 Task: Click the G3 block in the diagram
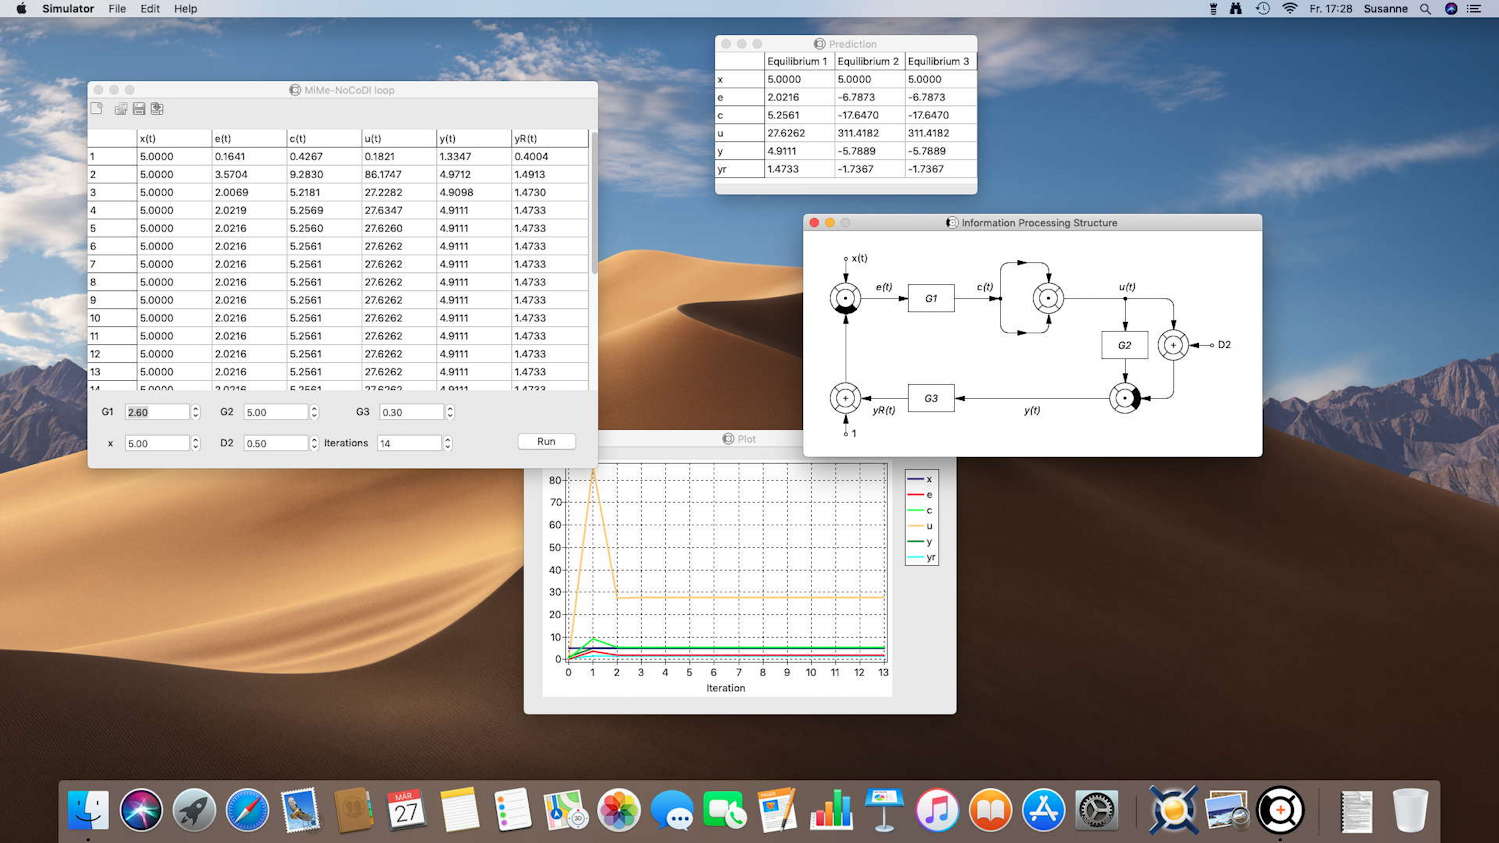[930, 398]
